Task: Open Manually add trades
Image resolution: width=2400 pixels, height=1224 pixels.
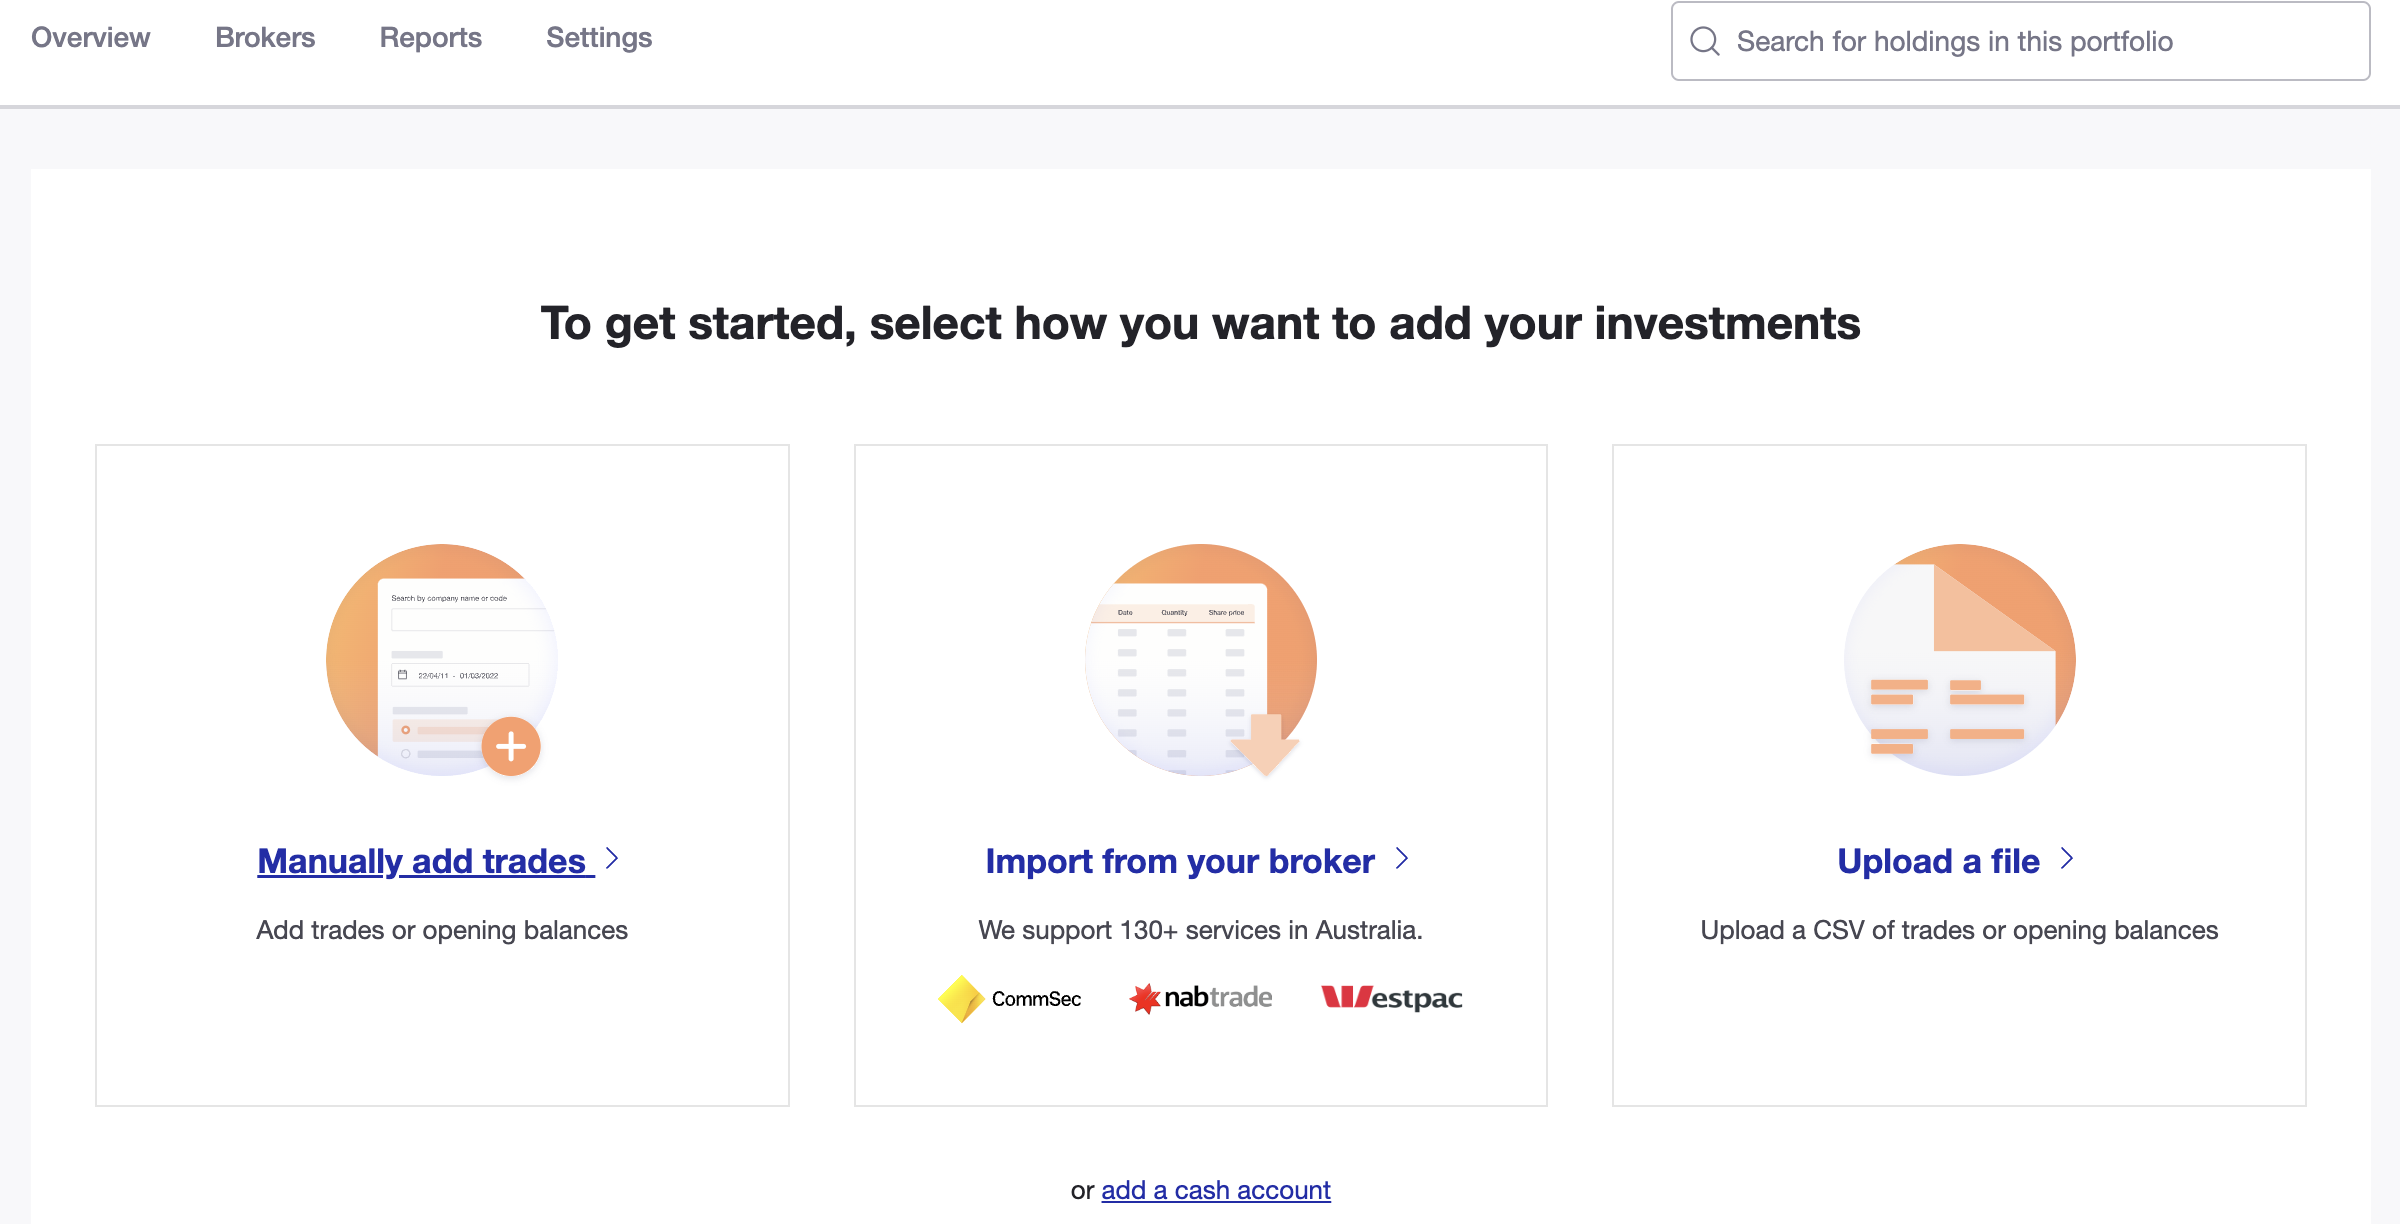Action: coord(420,860)
